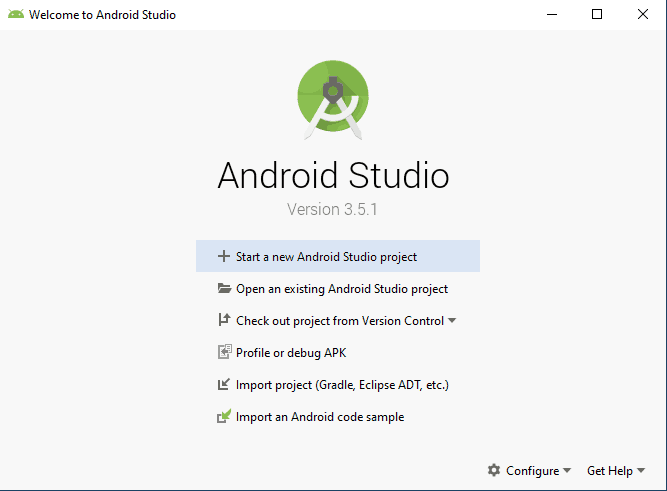Click the Android Studio compass logo

coord(333,100)
